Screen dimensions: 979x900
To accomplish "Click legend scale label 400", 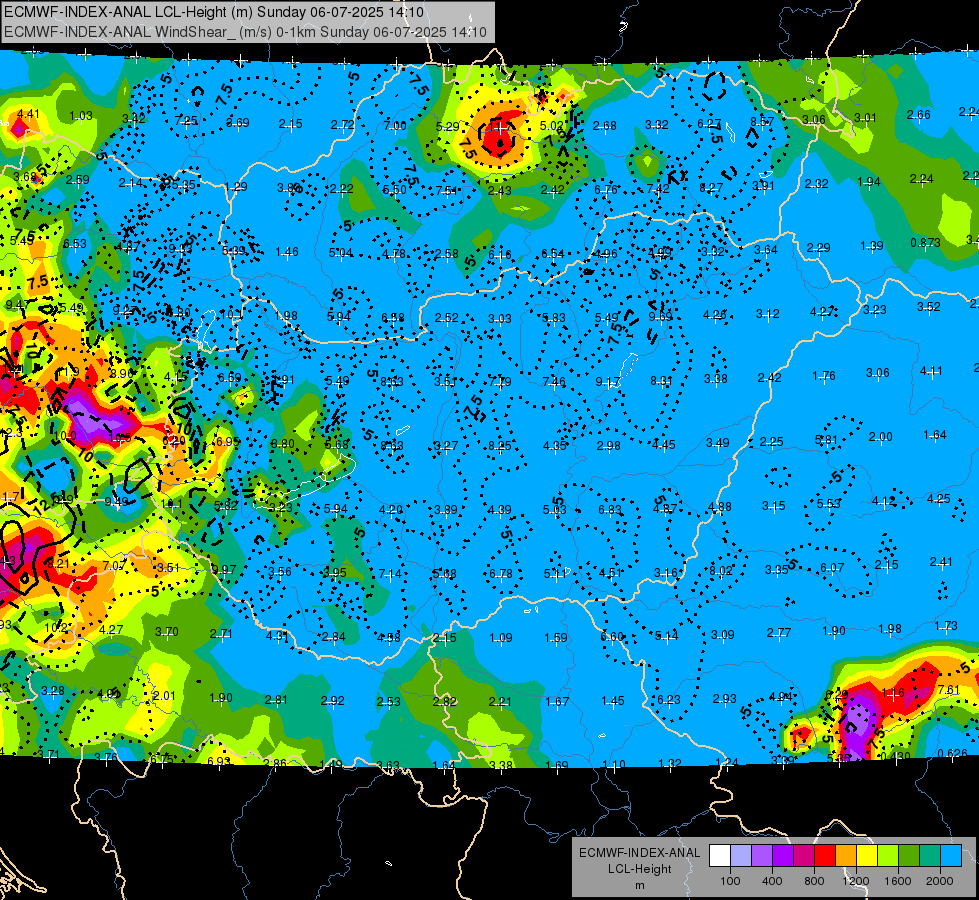I will (772, 881).
